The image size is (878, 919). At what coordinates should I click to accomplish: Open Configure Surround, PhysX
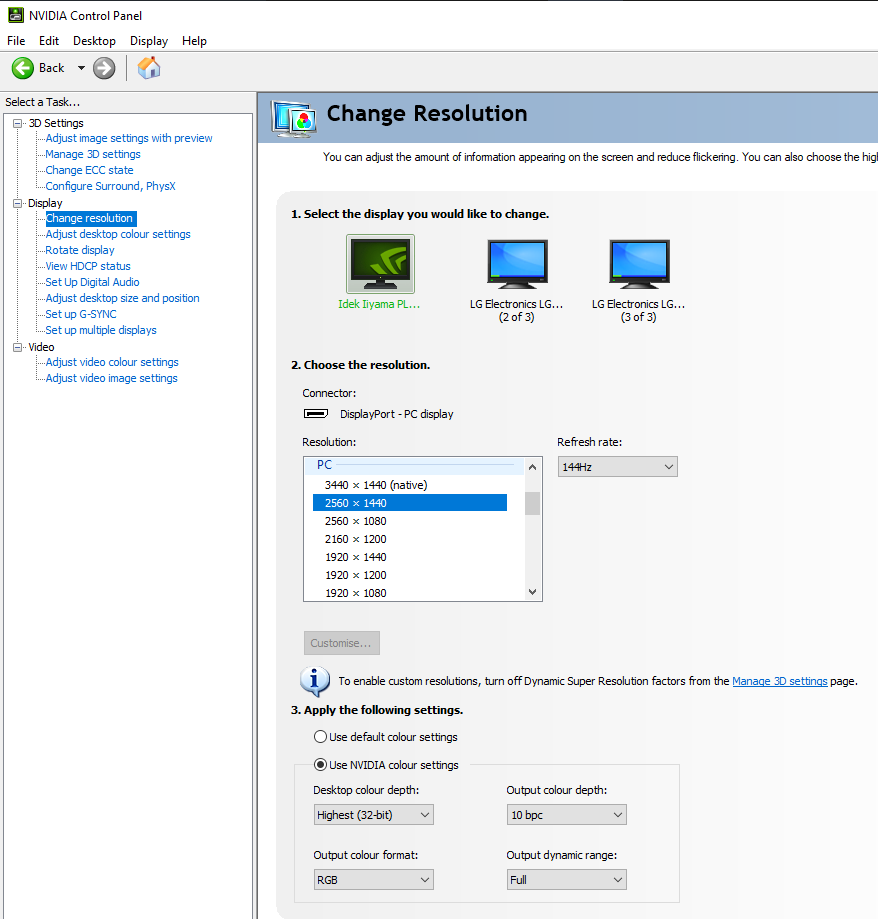point(111,186)
